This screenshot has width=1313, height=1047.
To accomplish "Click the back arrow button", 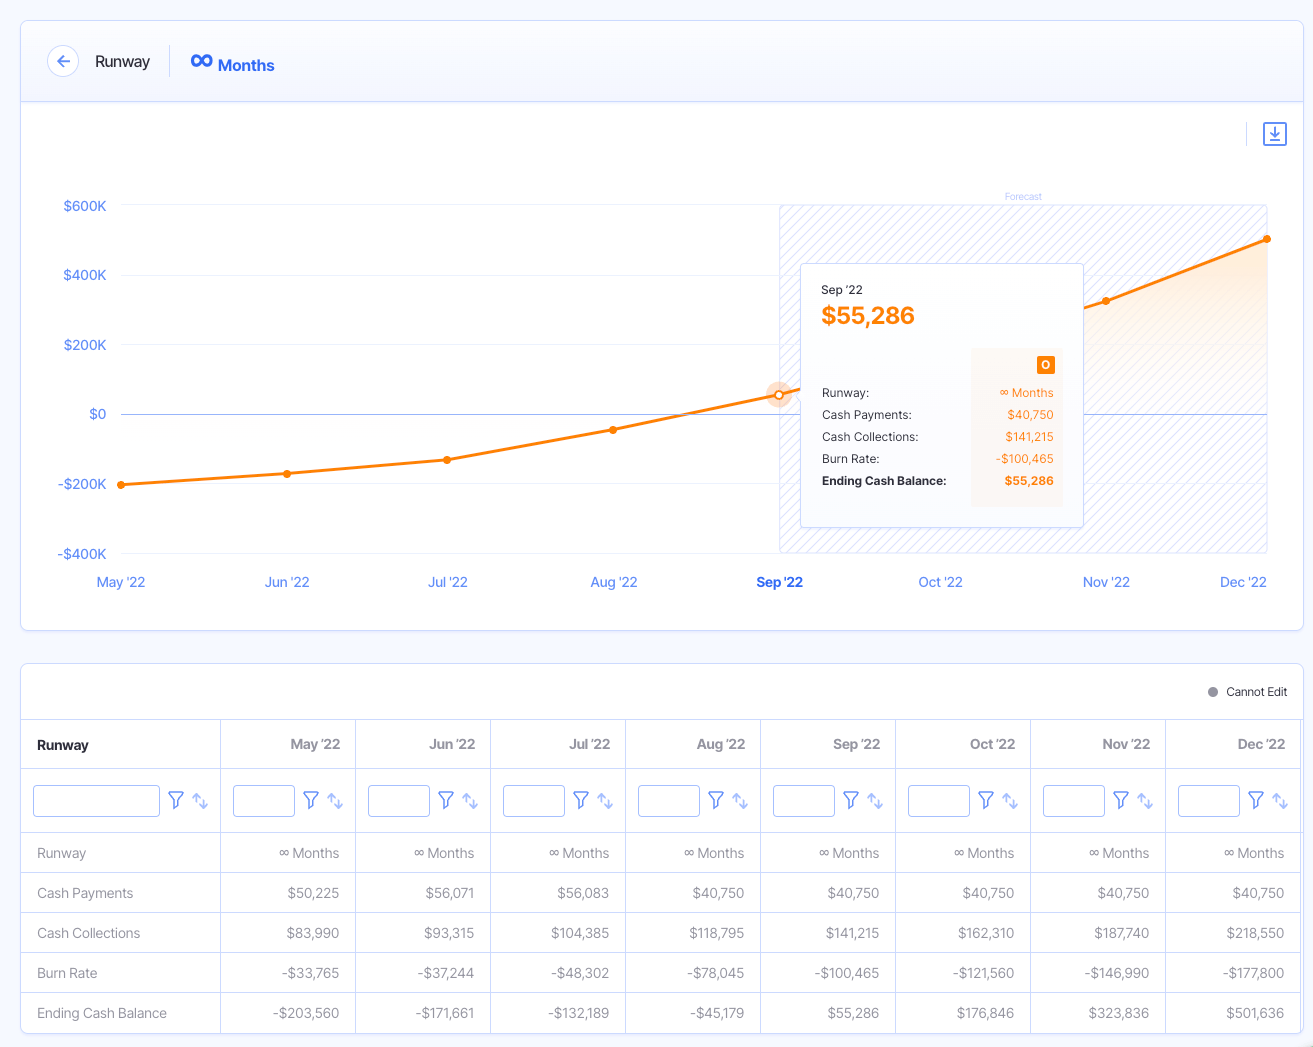I will 63,61.
